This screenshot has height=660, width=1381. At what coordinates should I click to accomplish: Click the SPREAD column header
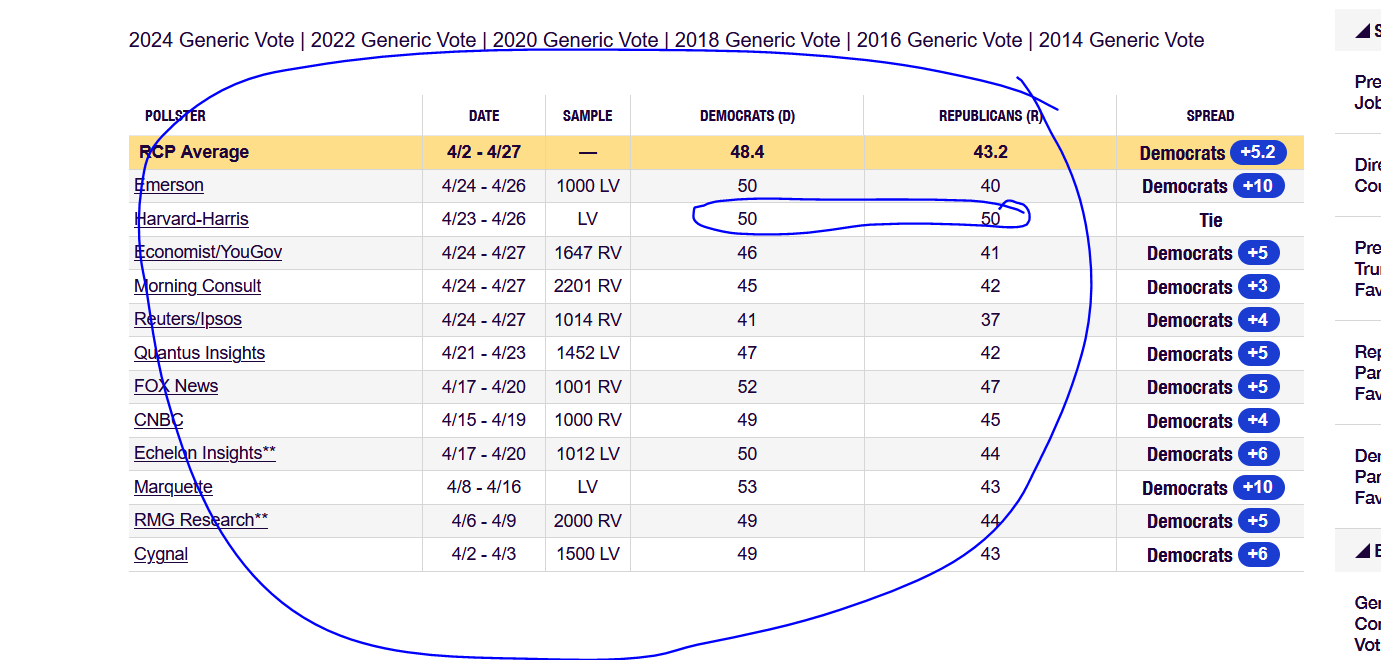1210,116
